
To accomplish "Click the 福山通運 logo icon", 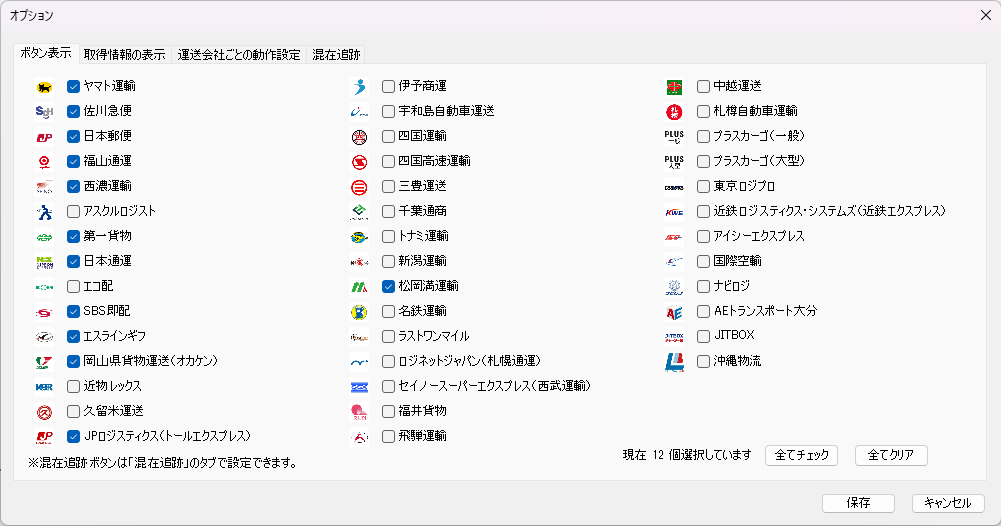I will 44,162.
